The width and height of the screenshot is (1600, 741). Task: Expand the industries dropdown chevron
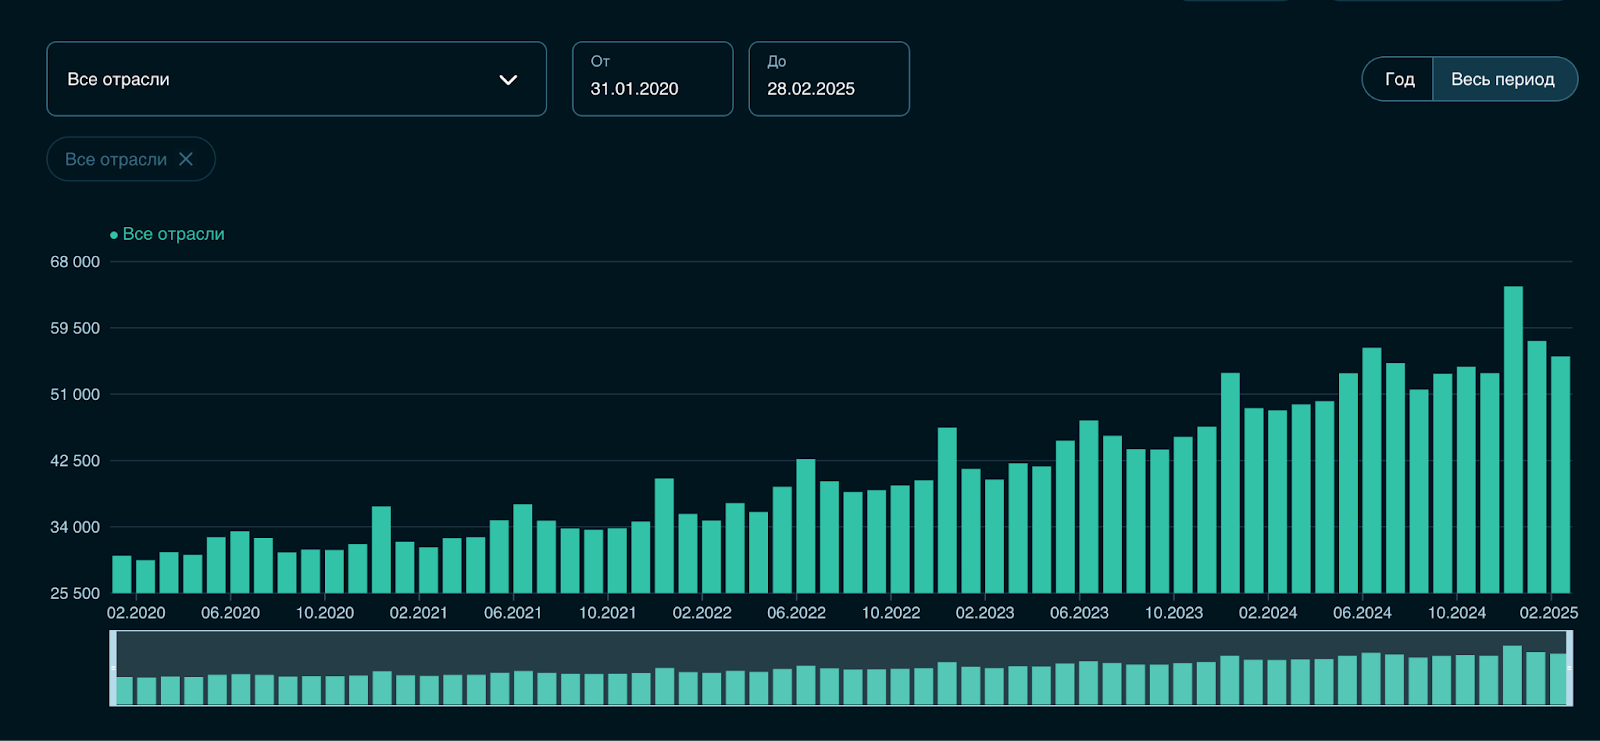point(508,80)
